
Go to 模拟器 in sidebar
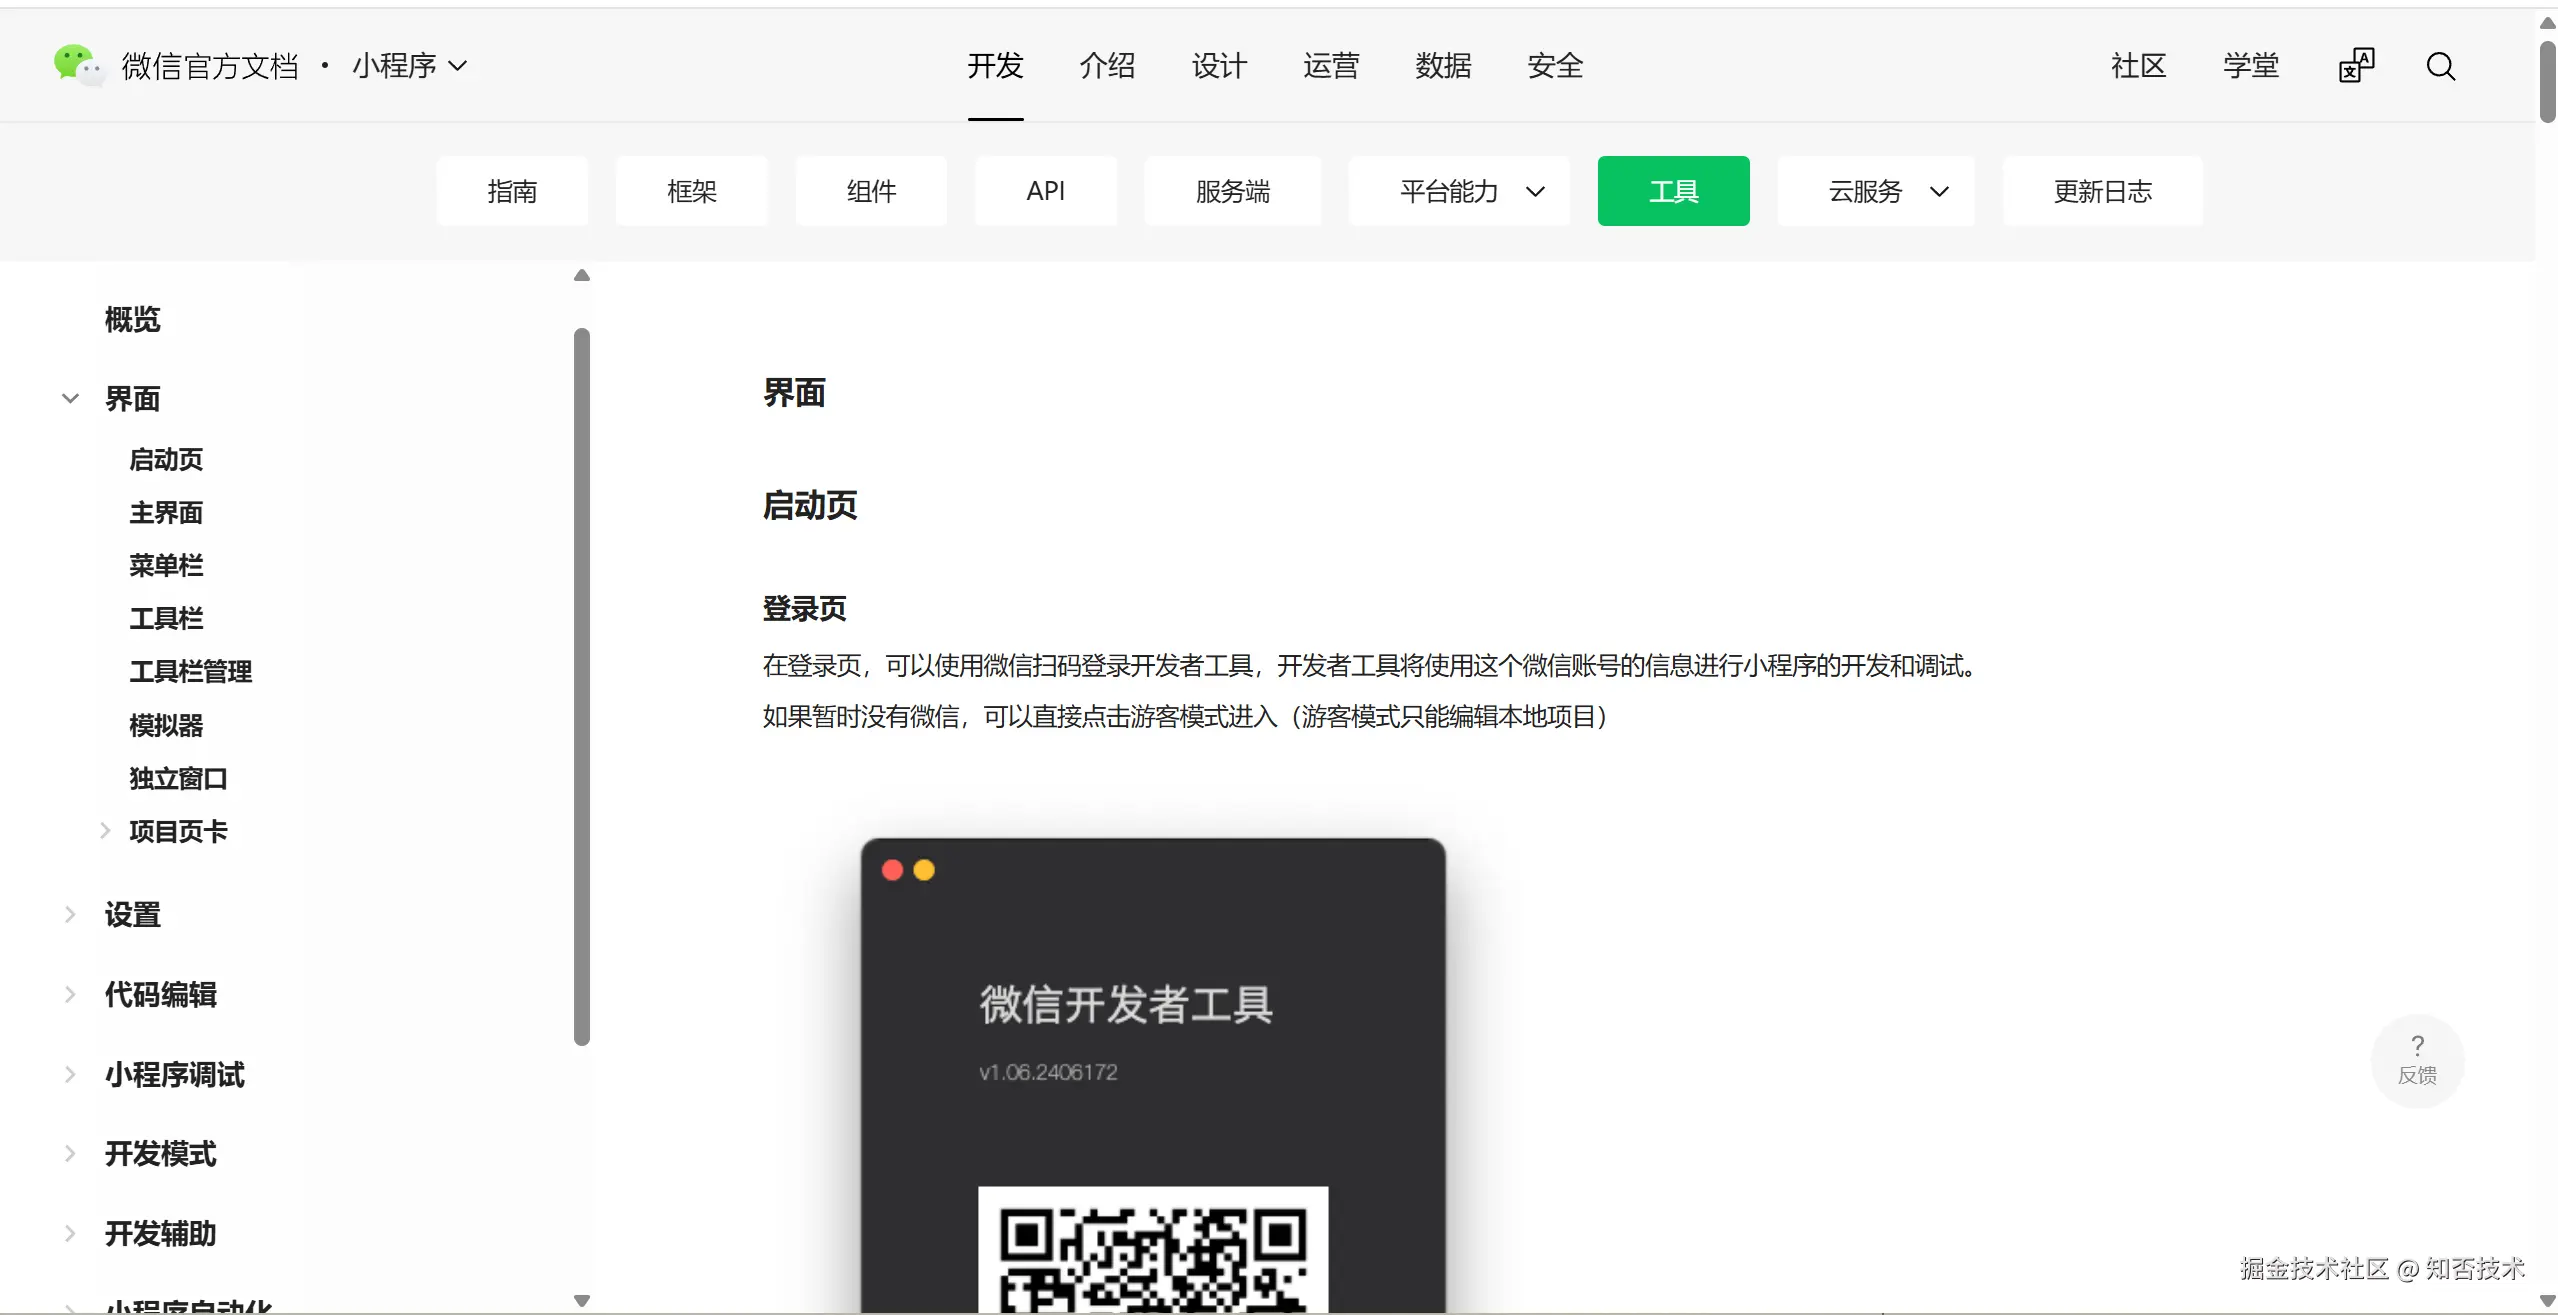tap(166, 724)
